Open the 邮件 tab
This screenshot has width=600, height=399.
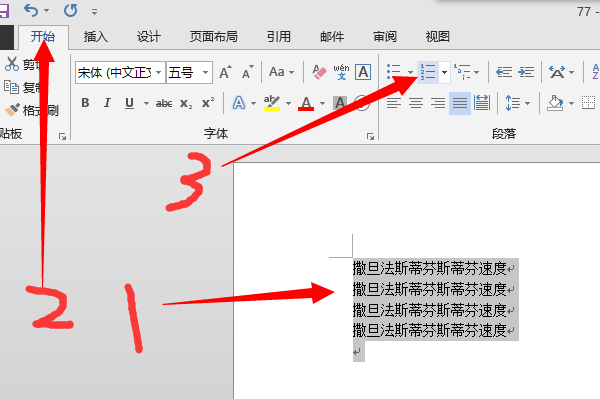coord(332,37)
